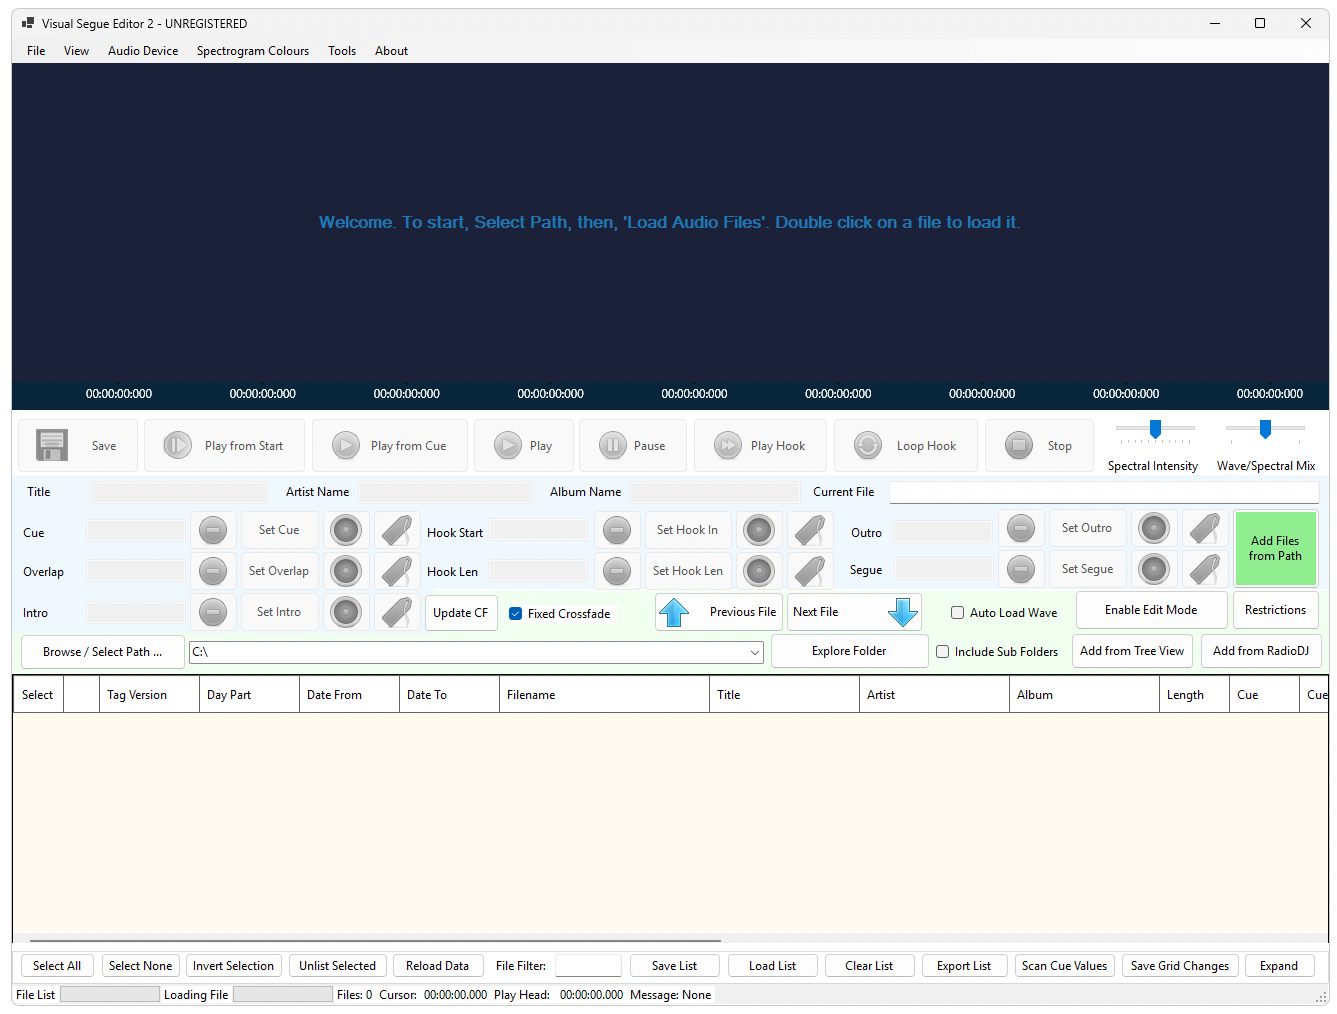Click the speaker icon next to Set Hook Len
The width and height of the screenshot is (1337, 1014).
pos(759,571)
